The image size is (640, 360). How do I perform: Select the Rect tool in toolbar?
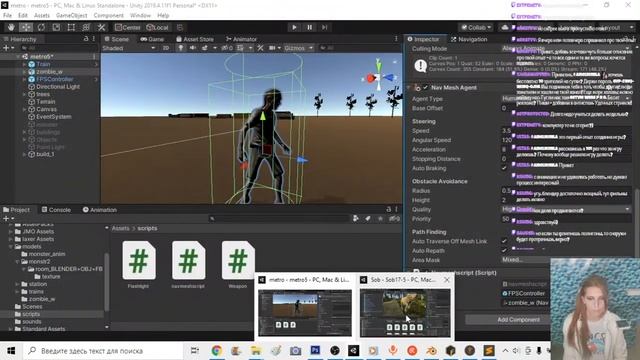pos(71,27)
